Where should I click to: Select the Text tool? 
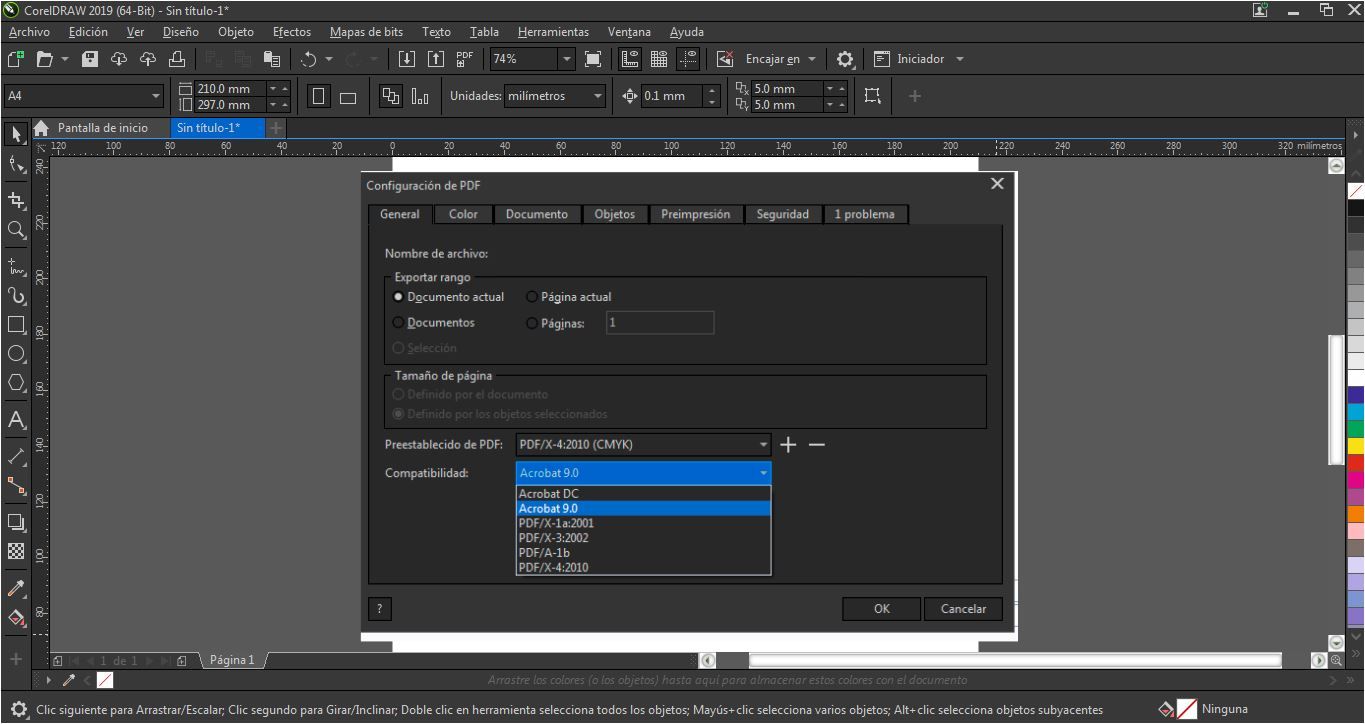pos(16,420)
